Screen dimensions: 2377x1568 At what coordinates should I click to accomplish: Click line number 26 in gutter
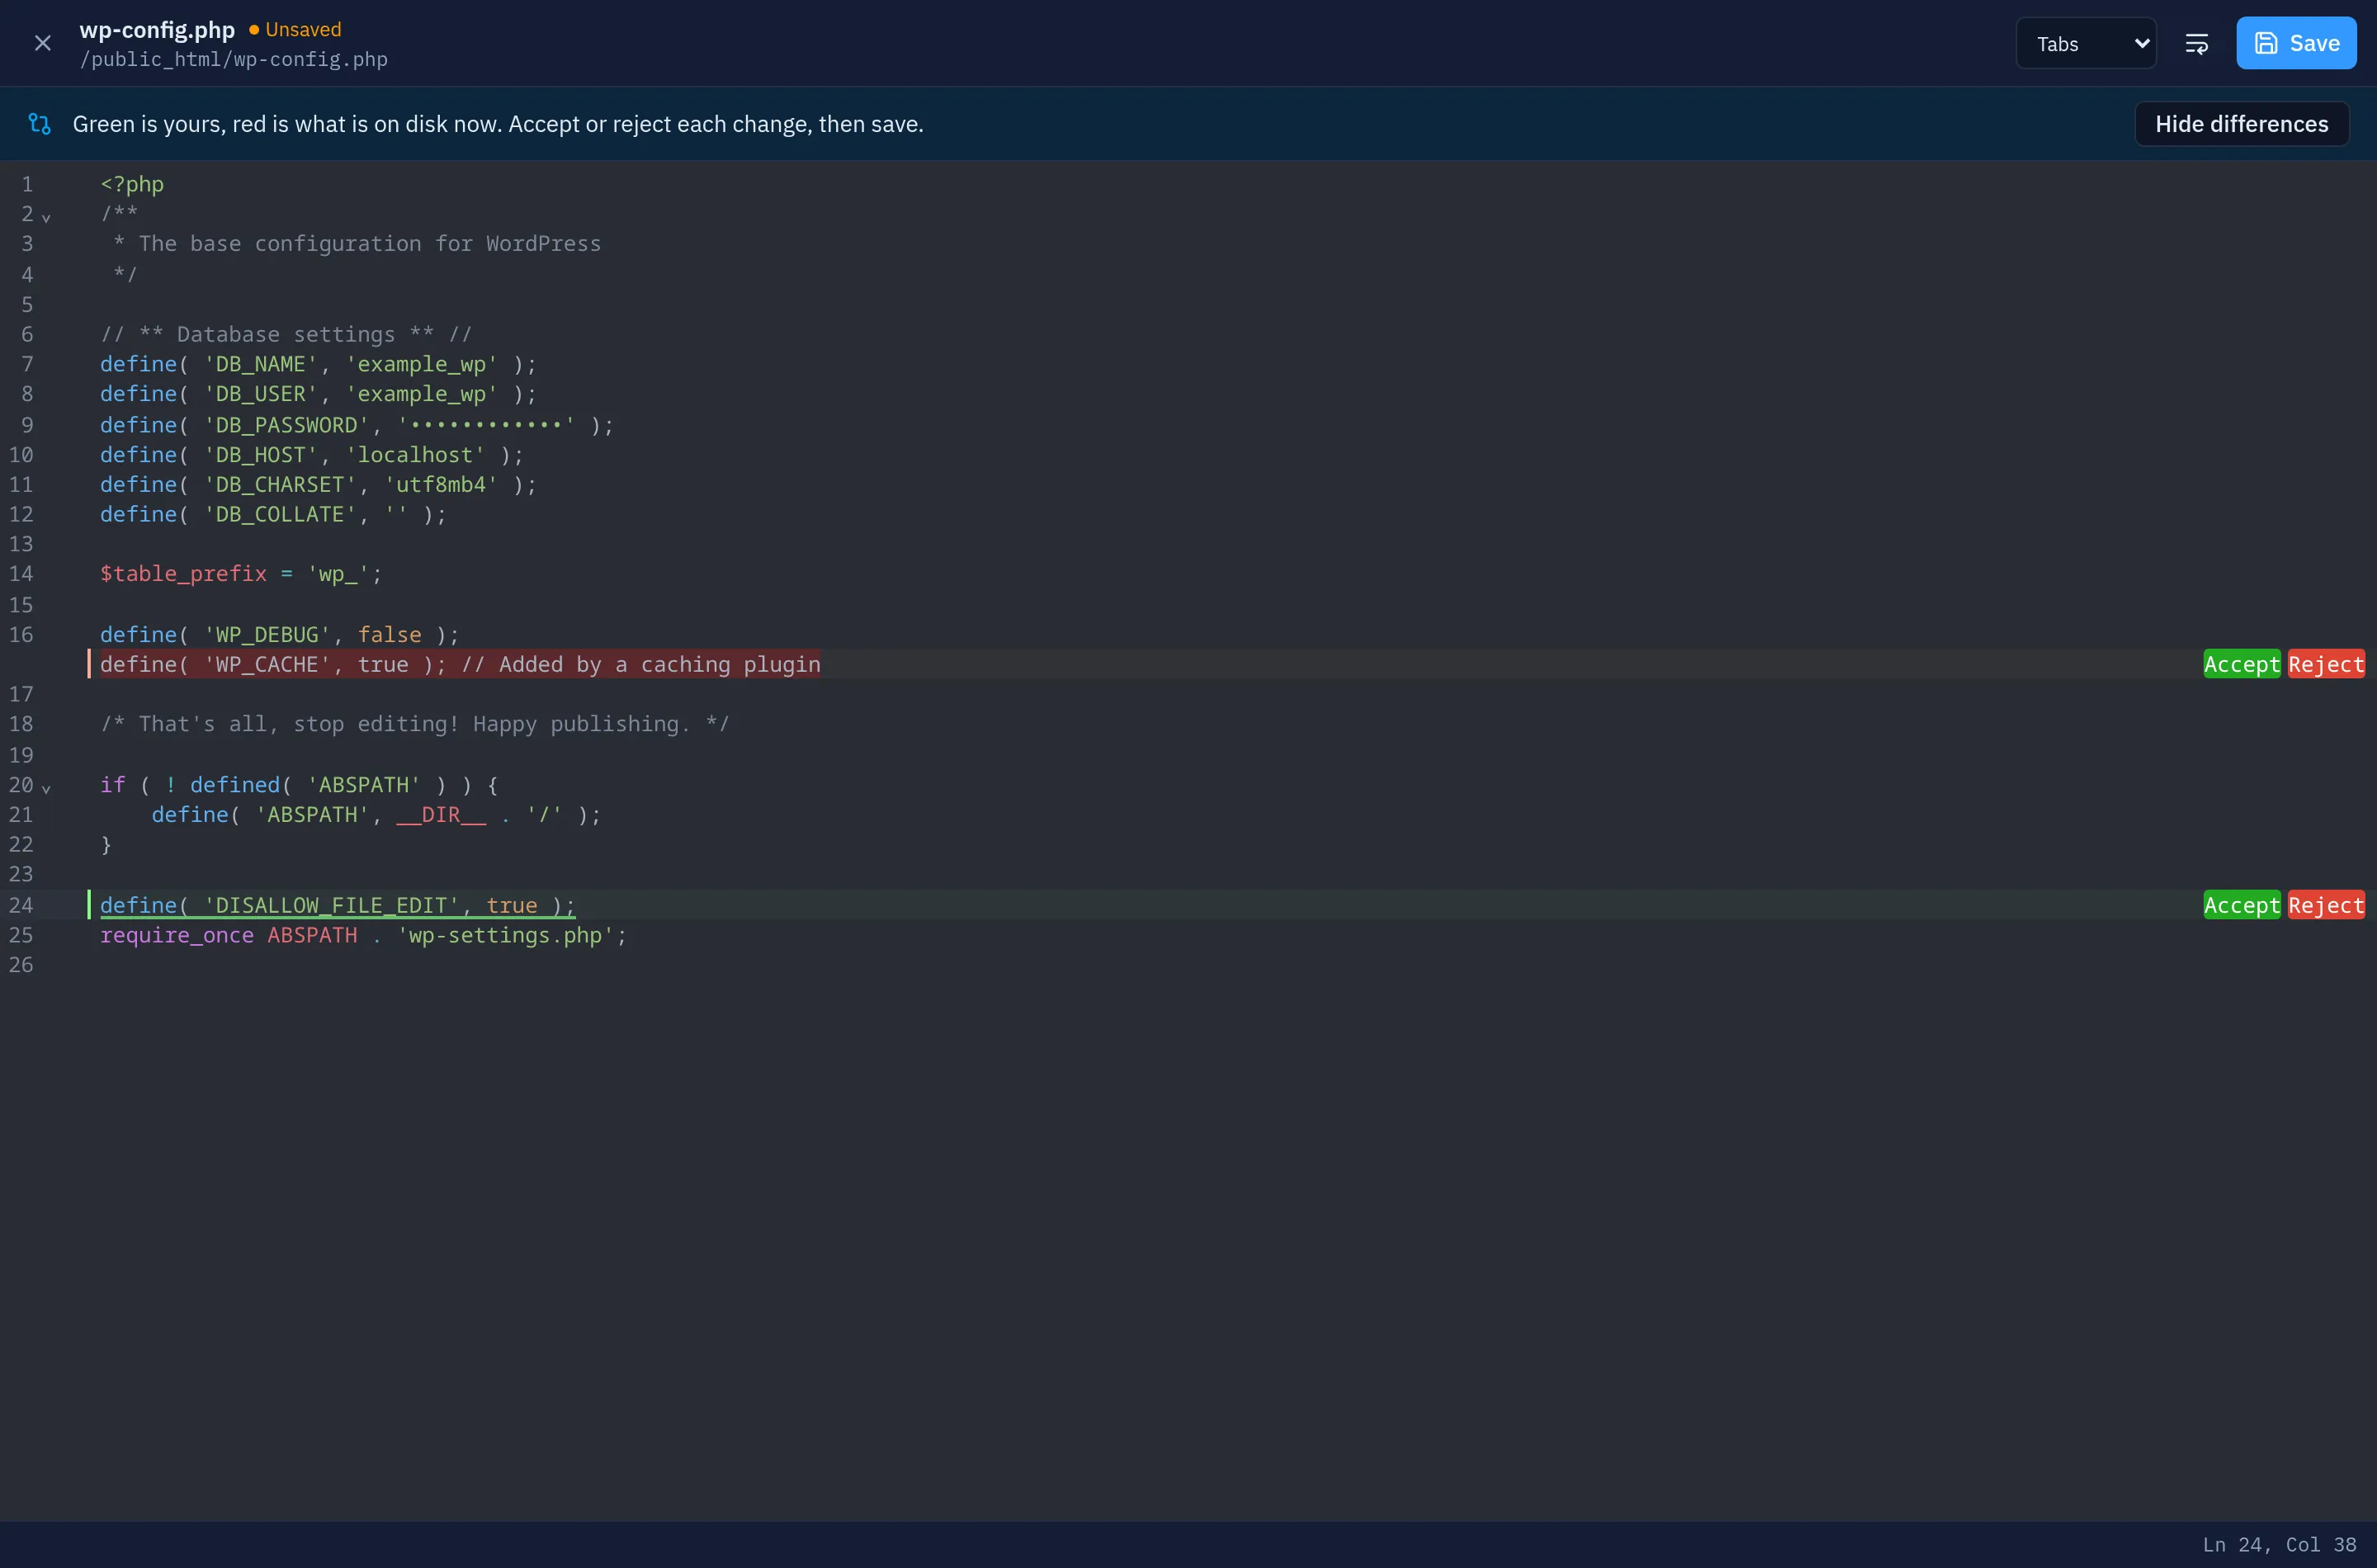(x=21, y=965)
